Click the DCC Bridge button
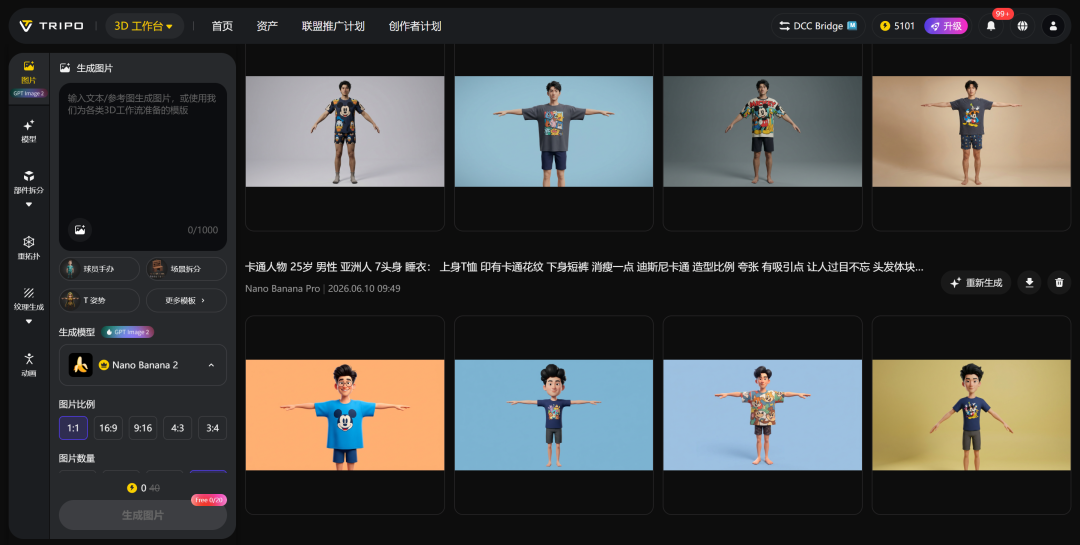This screenshot has width=1080, height=545. pos(818,26)
